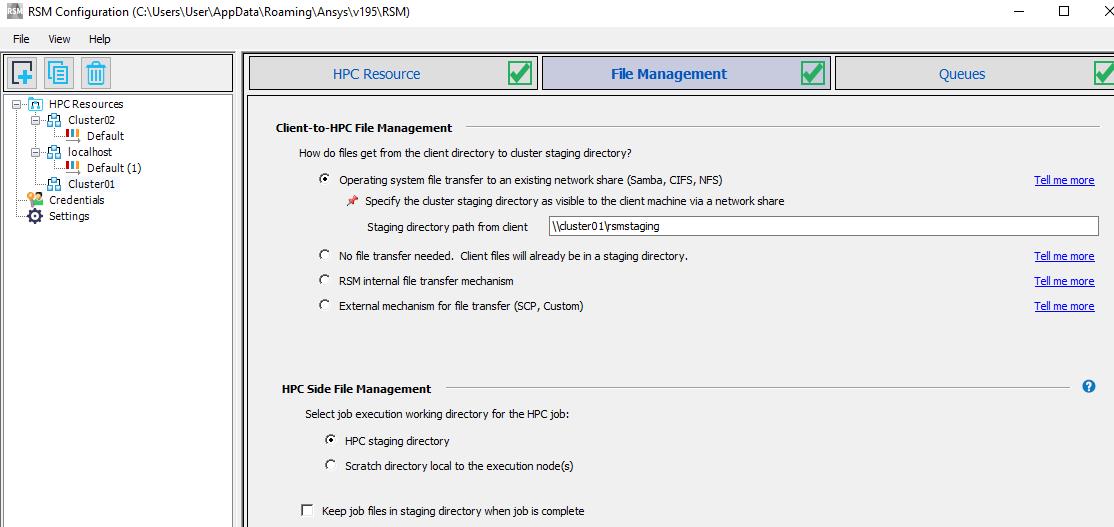Select HPC staging directory option
The width and height of the screenshot is (1114, 527).
[330, 440]
